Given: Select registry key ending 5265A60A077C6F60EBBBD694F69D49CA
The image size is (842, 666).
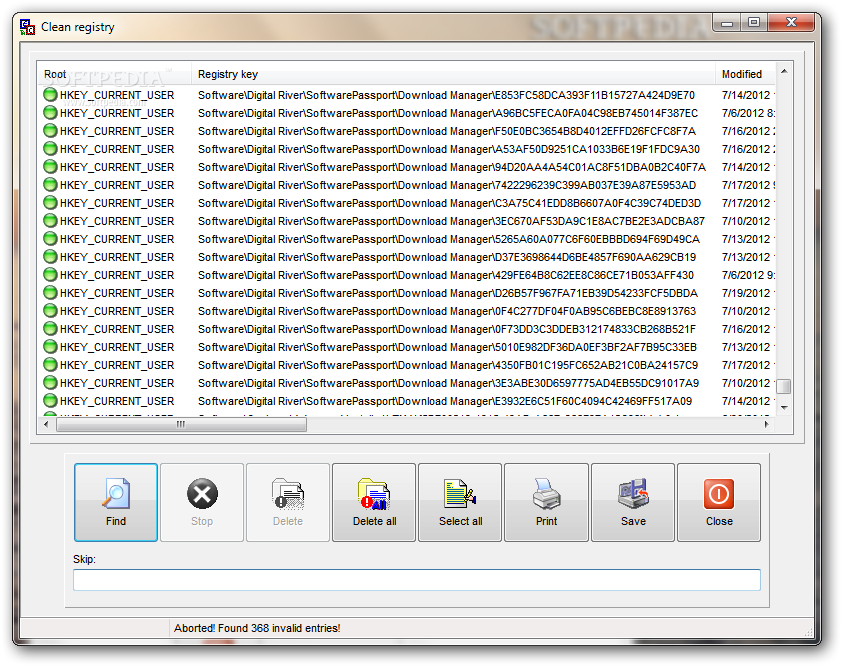Looking at the screenshot, I should click(x=449, y=239).
